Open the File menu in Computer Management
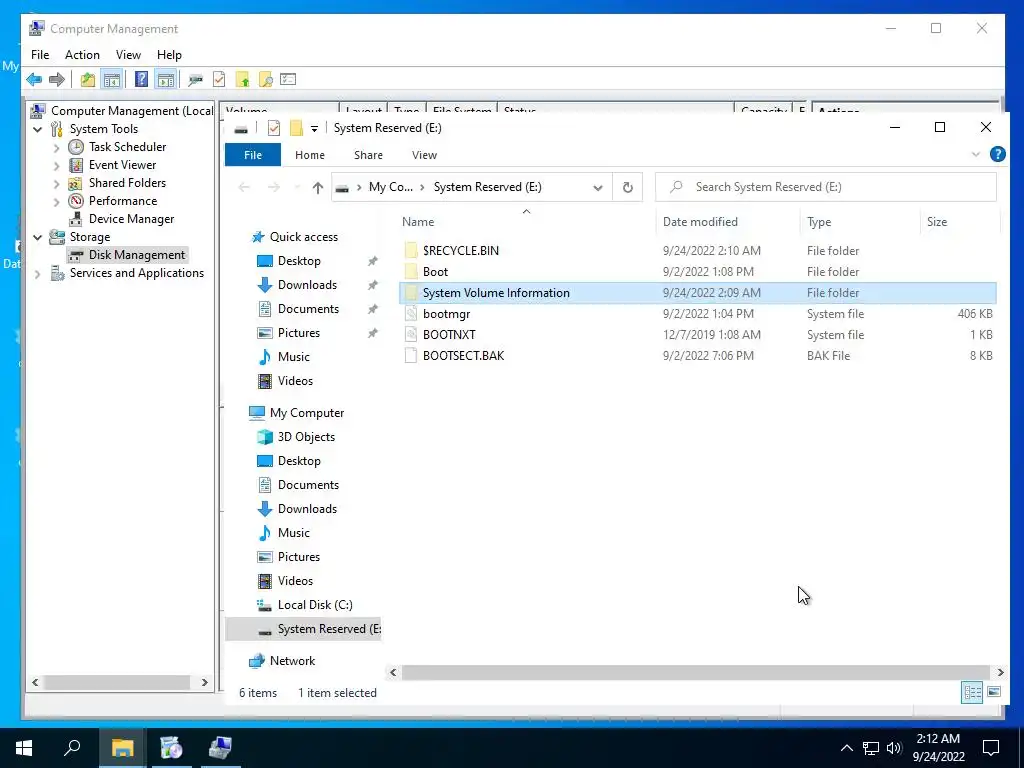Image resolution: width=1024 pixels, height=768 pixels. point(40,55)
